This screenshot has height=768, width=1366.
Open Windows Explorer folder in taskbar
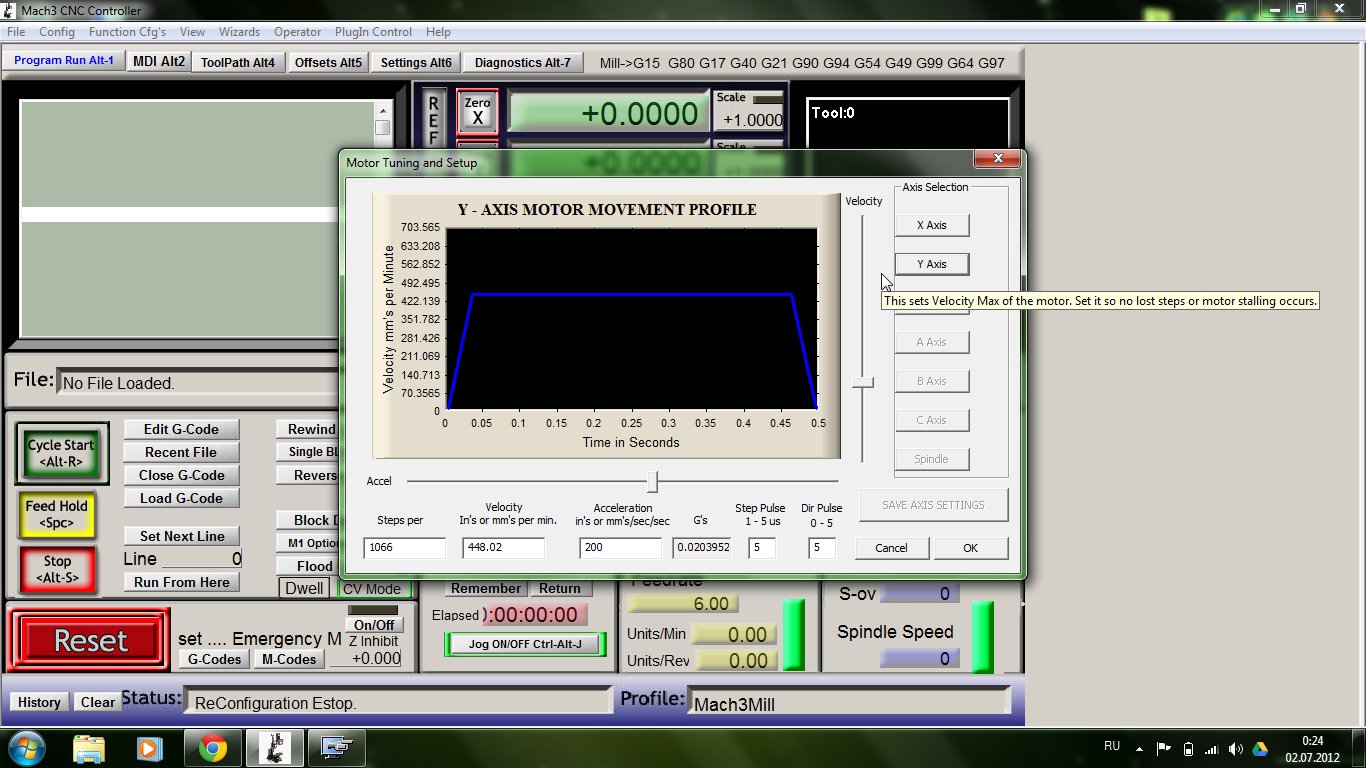pos(88,747)
